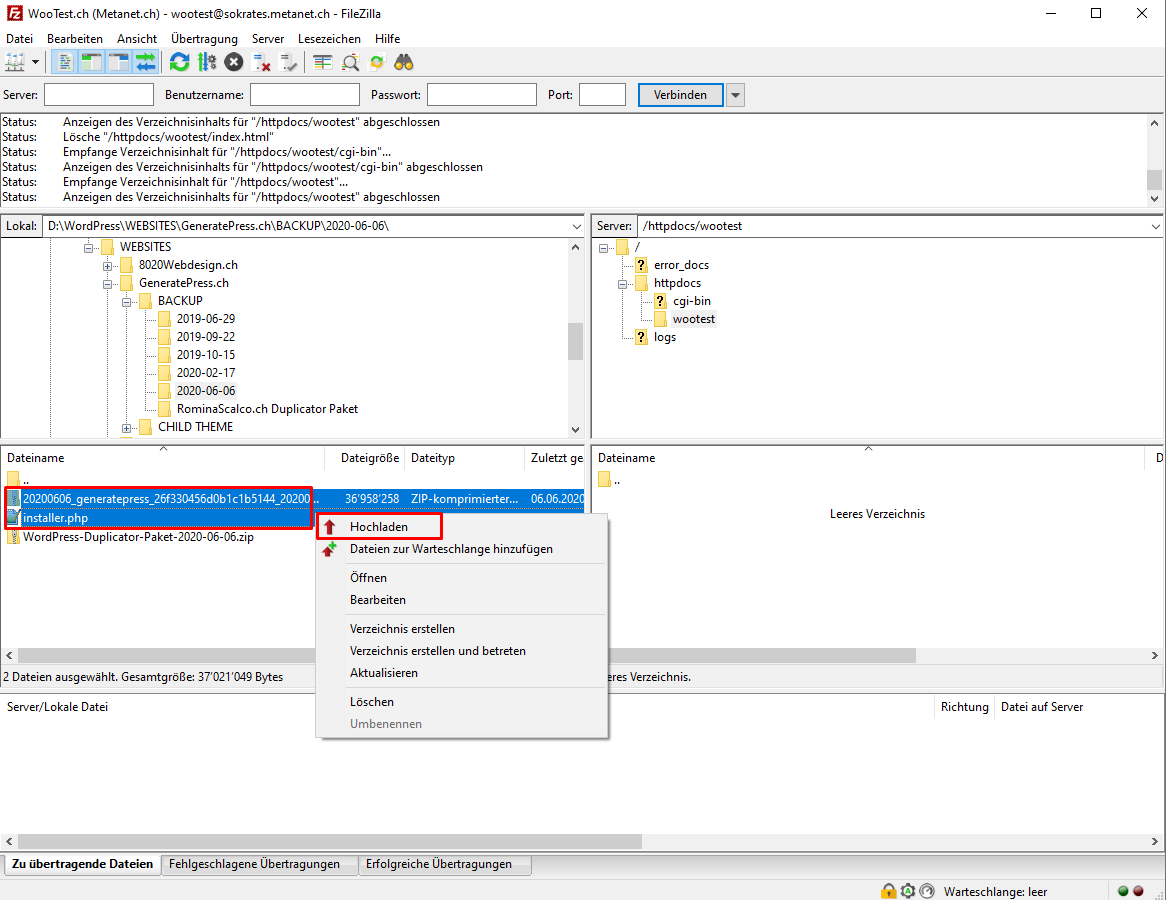Open the Übertragung menu
The image size is (1166, 900).
[x=204, y=39]
